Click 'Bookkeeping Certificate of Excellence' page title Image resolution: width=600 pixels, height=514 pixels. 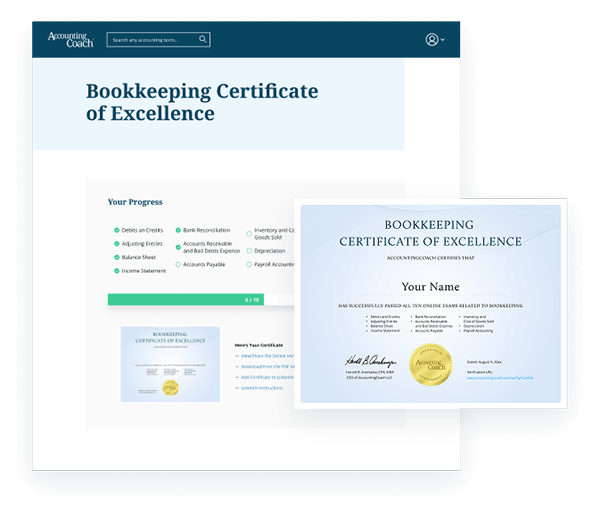pos(202,102)
